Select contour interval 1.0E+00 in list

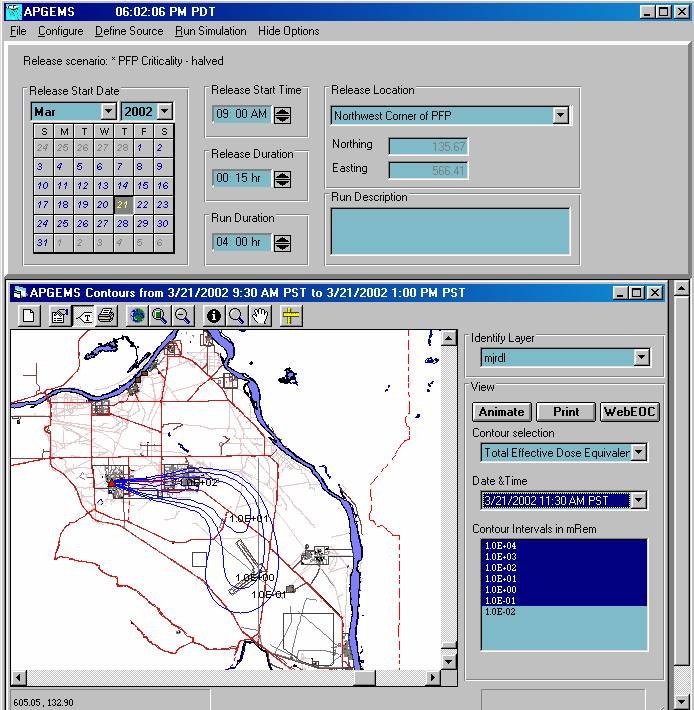tap(564, 590)
